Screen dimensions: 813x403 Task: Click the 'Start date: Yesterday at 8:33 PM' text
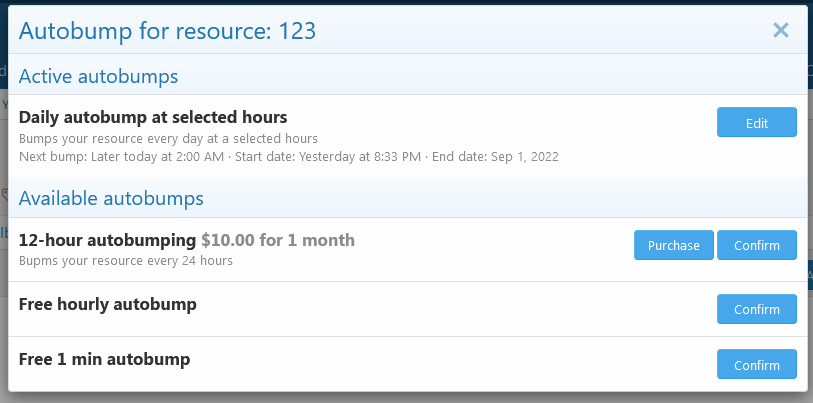coord(328,157)
